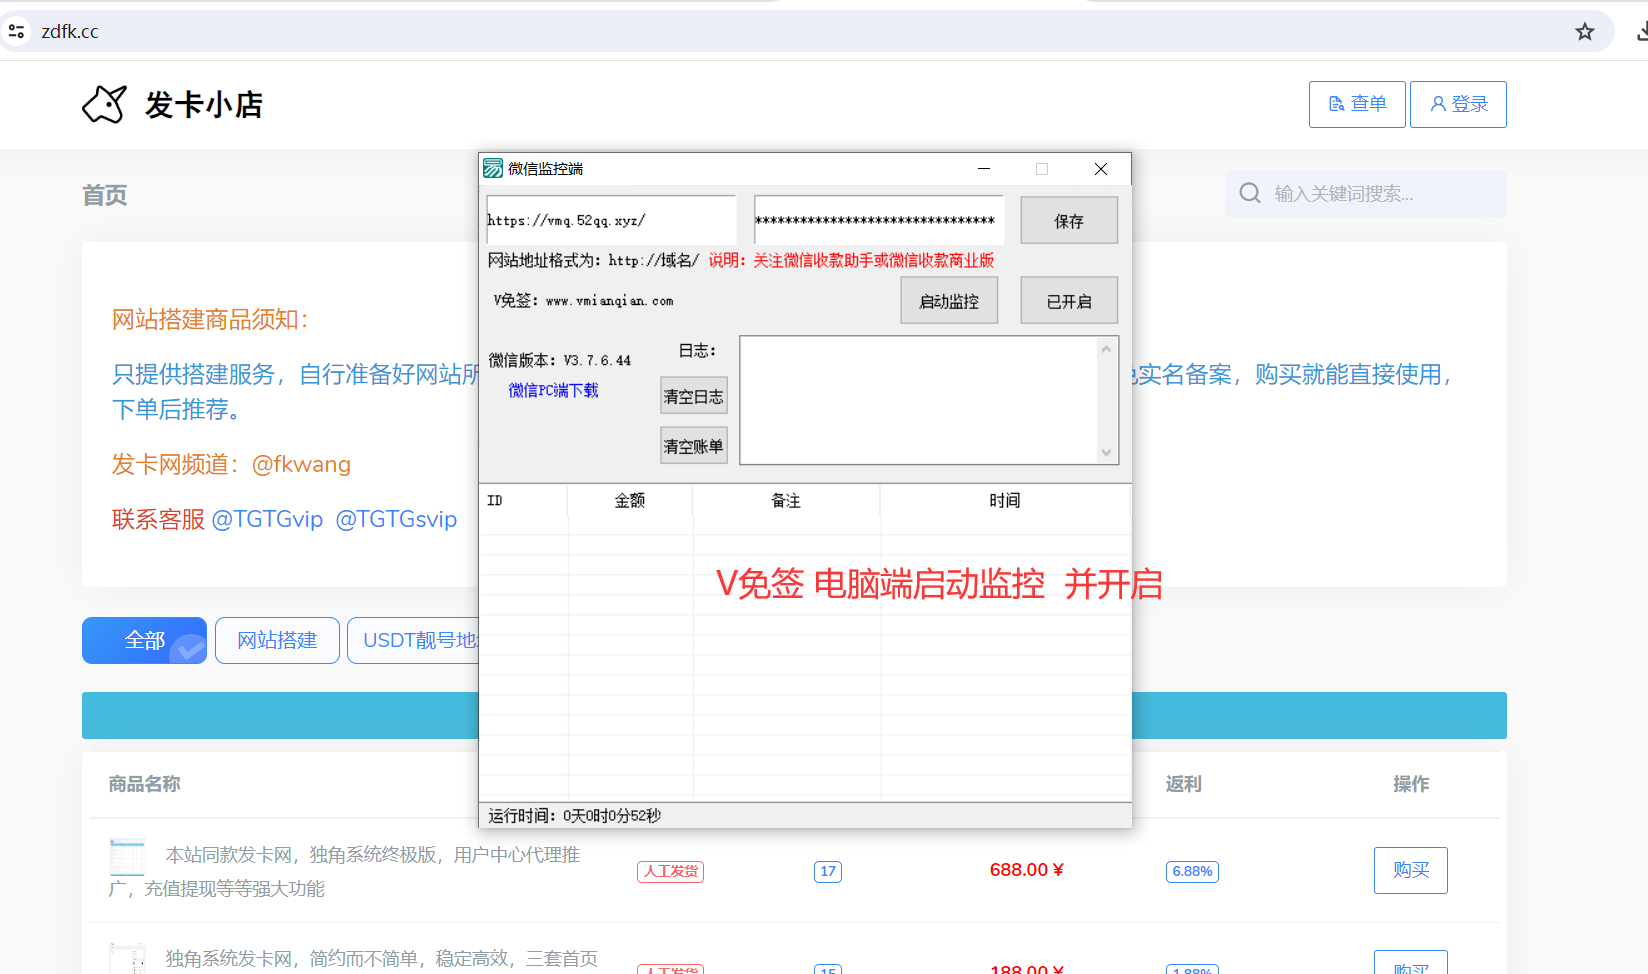Open 独角系统发卡网 product title
The width and height of the screenshot is (1648, 974).
pos(381,959)
